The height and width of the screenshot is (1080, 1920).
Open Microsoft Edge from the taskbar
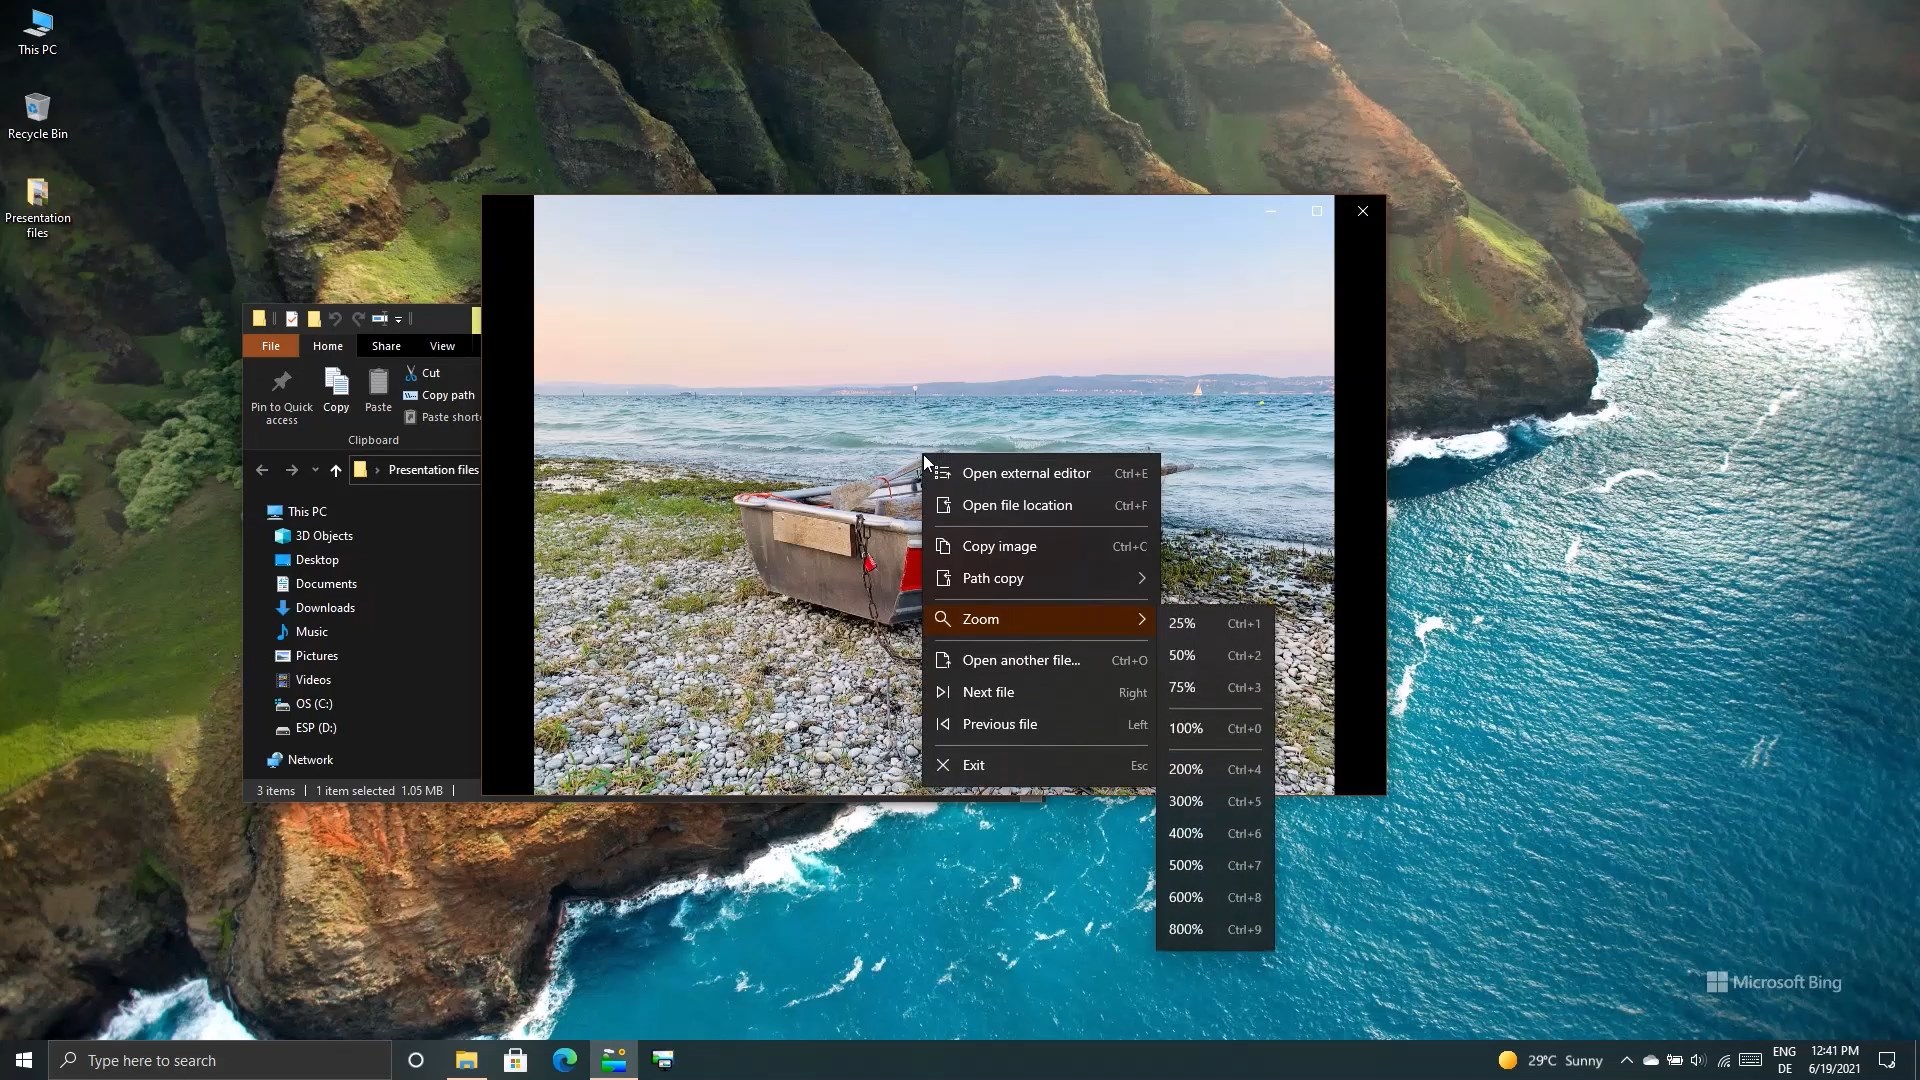point(564,1060)
